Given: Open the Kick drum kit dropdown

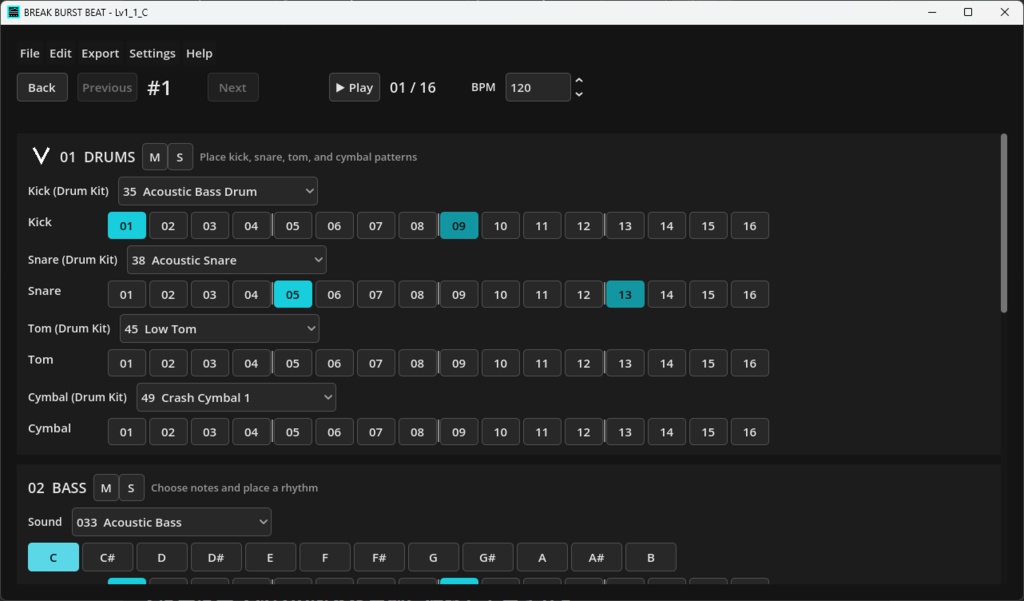Looking at the screenshot, I should [x=217, y=191].
